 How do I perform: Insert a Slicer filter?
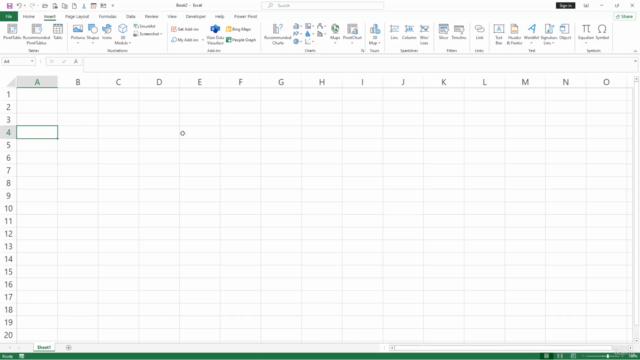pos(444,32)
